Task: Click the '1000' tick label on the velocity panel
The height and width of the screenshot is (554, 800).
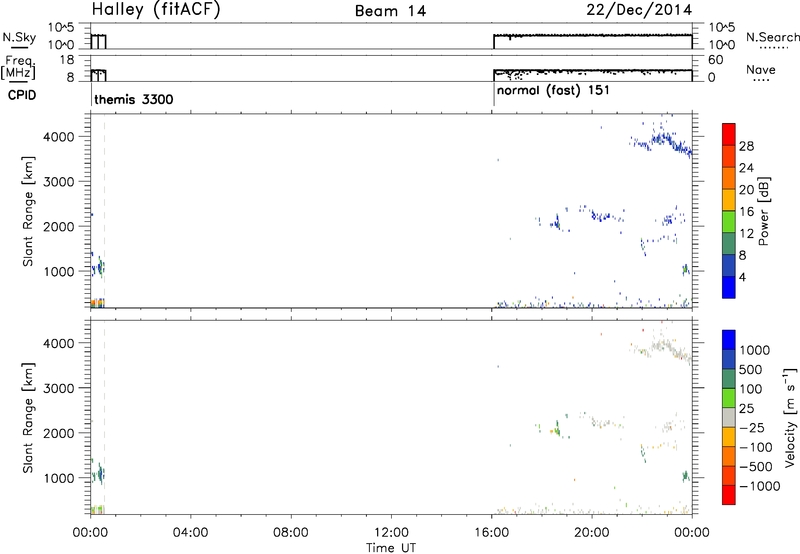Action: 60,478
